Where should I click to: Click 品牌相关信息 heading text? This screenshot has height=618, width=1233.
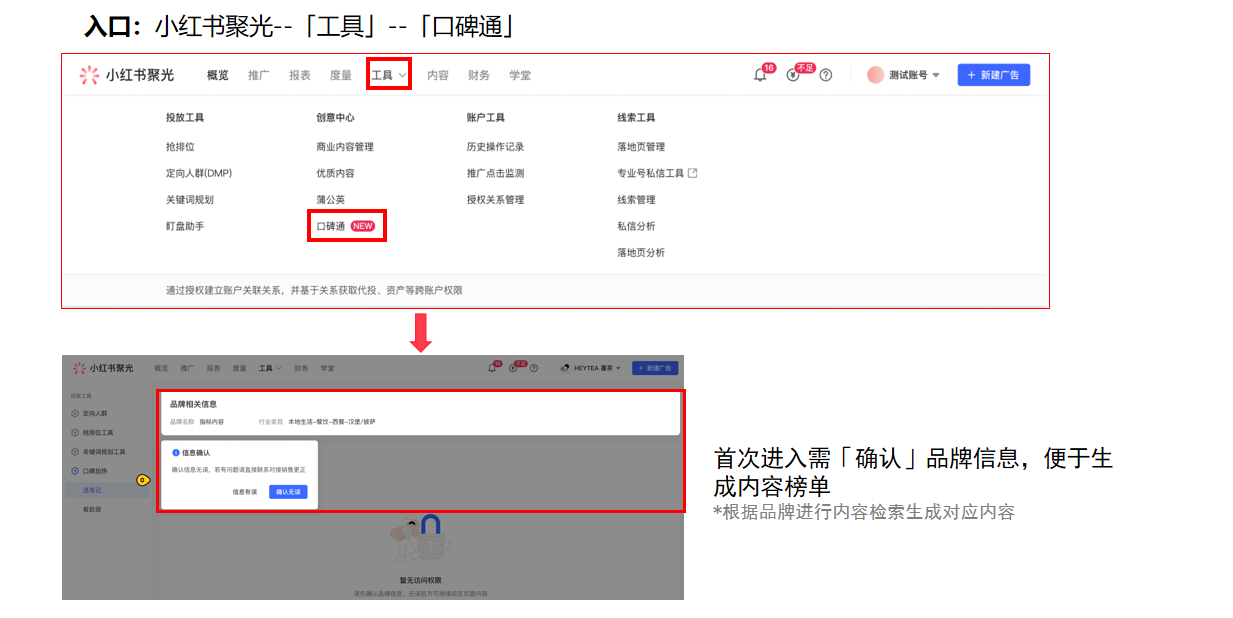click(193, 405)
